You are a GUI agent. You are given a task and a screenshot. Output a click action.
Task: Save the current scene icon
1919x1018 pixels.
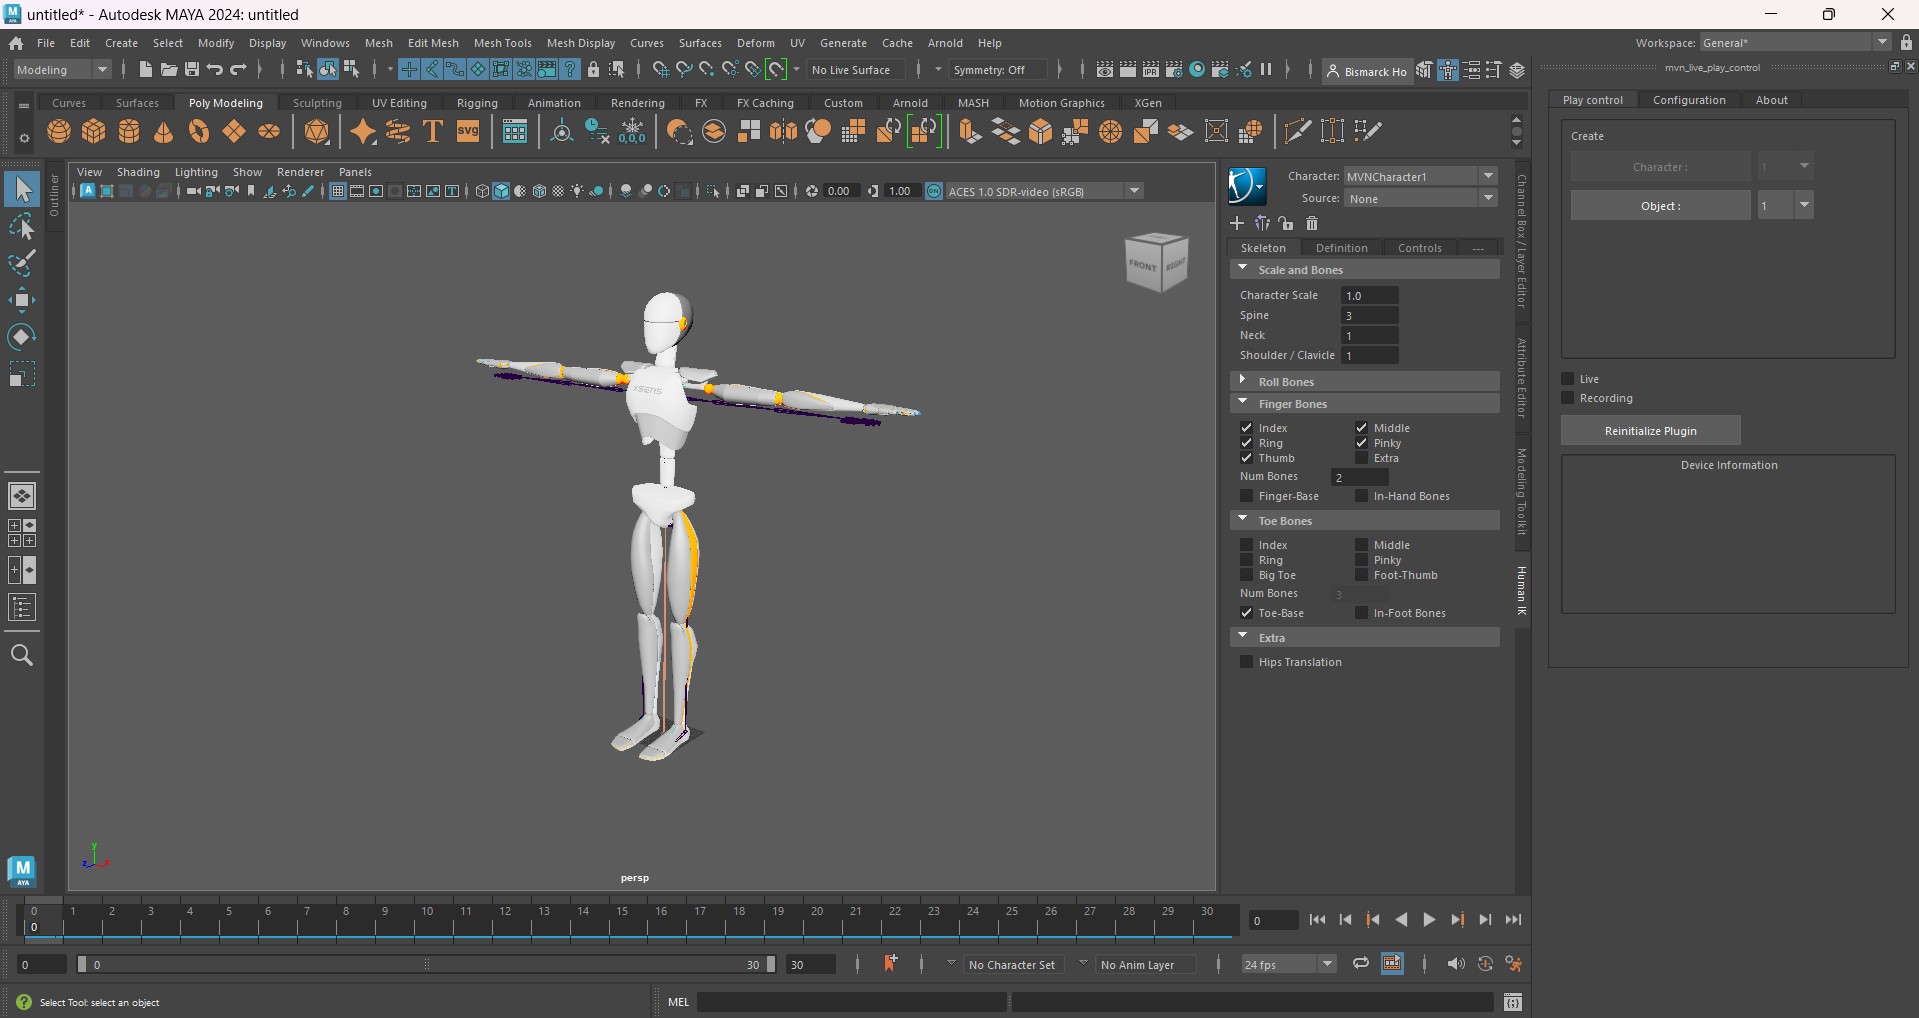(192, 69)
